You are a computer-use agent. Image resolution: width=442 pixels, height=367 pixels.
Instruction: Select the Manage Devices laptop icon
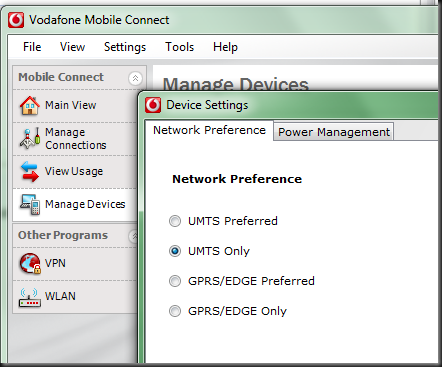tap(30, 204)
